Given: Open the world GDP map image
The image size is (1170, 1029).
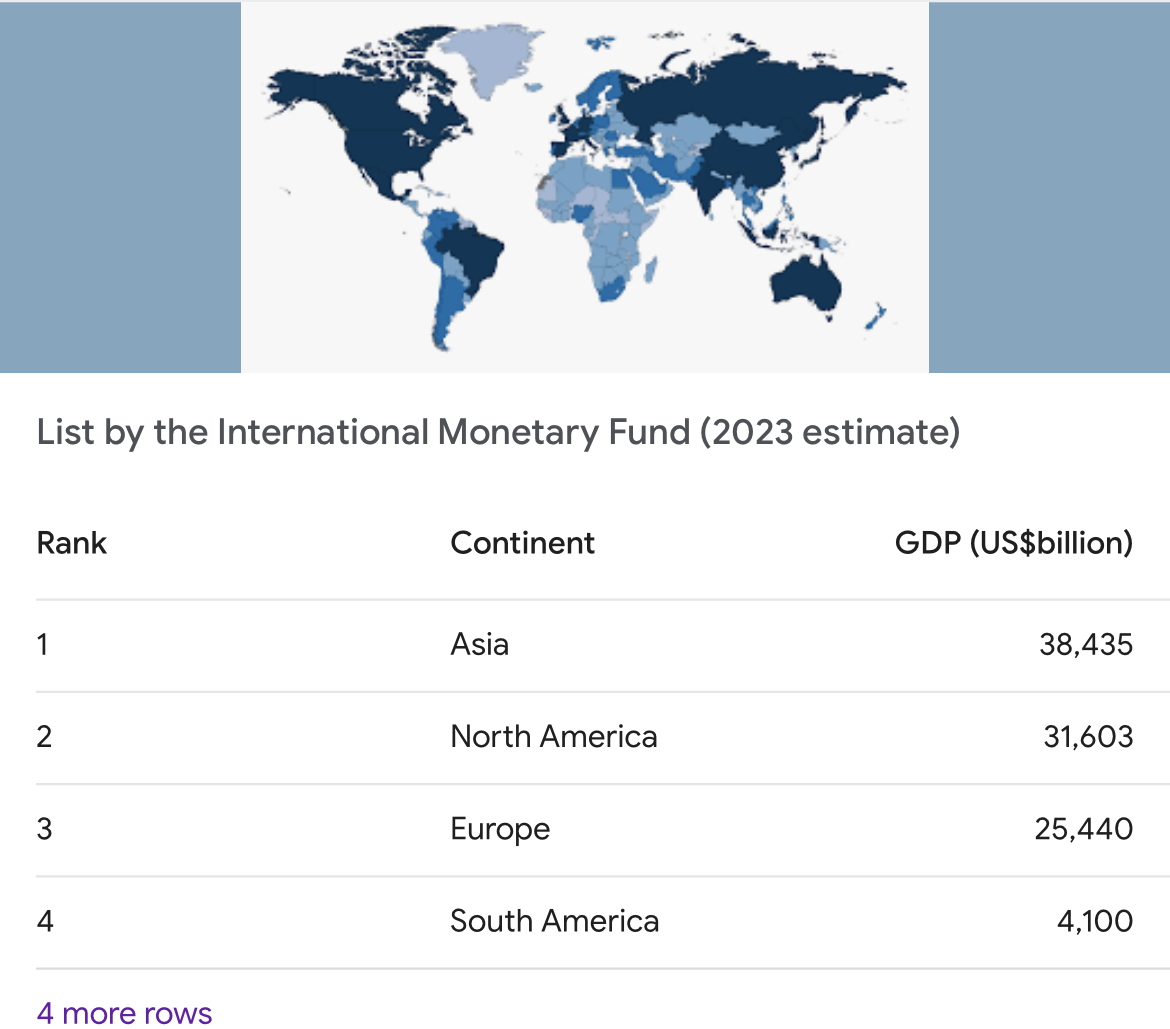Looking at the screenshot, I should (x=584, y=187).
